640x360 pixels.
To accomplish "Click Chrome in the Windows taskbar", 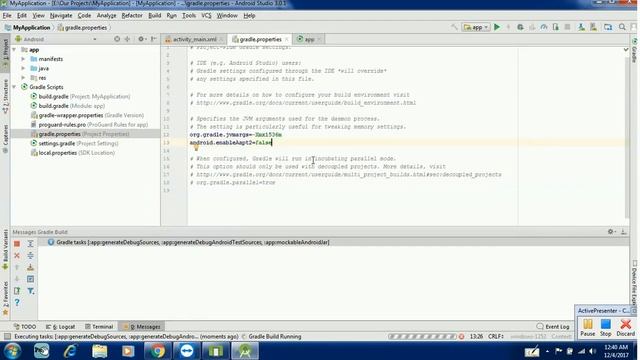I will (x=157, y=351).
